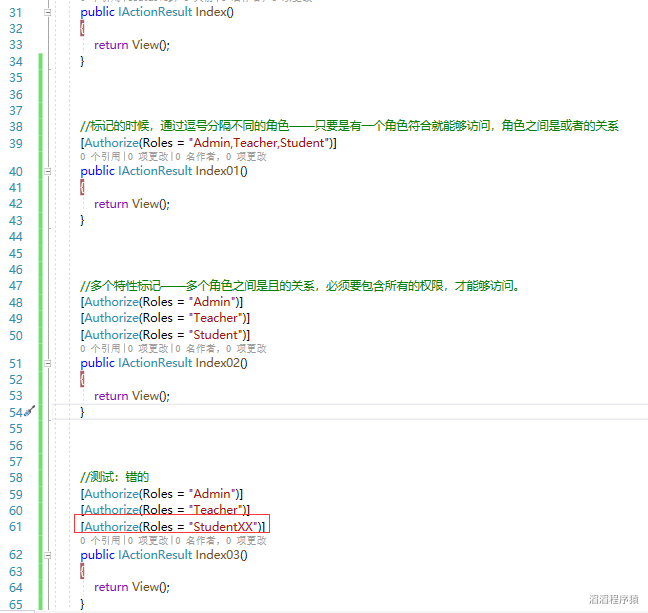Image resolution: width=648 pixels, height=613 pixels.
Task: Click the comment on line 47
Action: coord(300,286)
